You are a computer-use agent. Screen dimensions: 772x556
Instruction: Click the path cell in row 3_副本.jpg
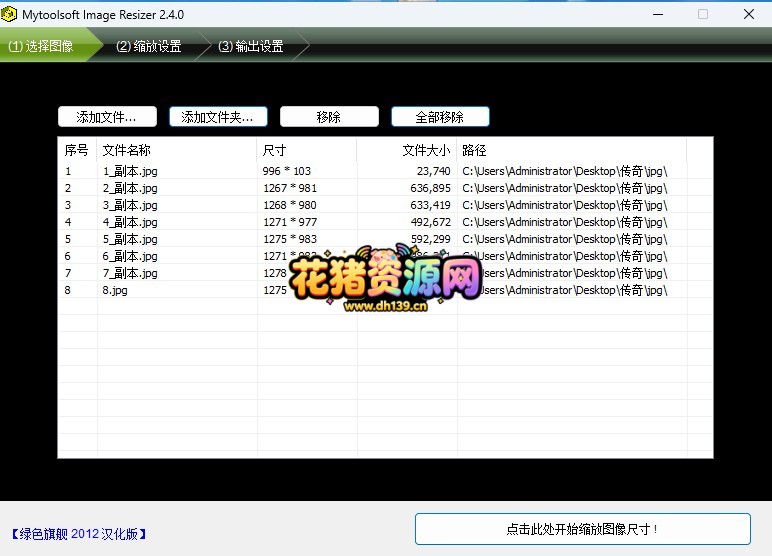coord(565,205)
